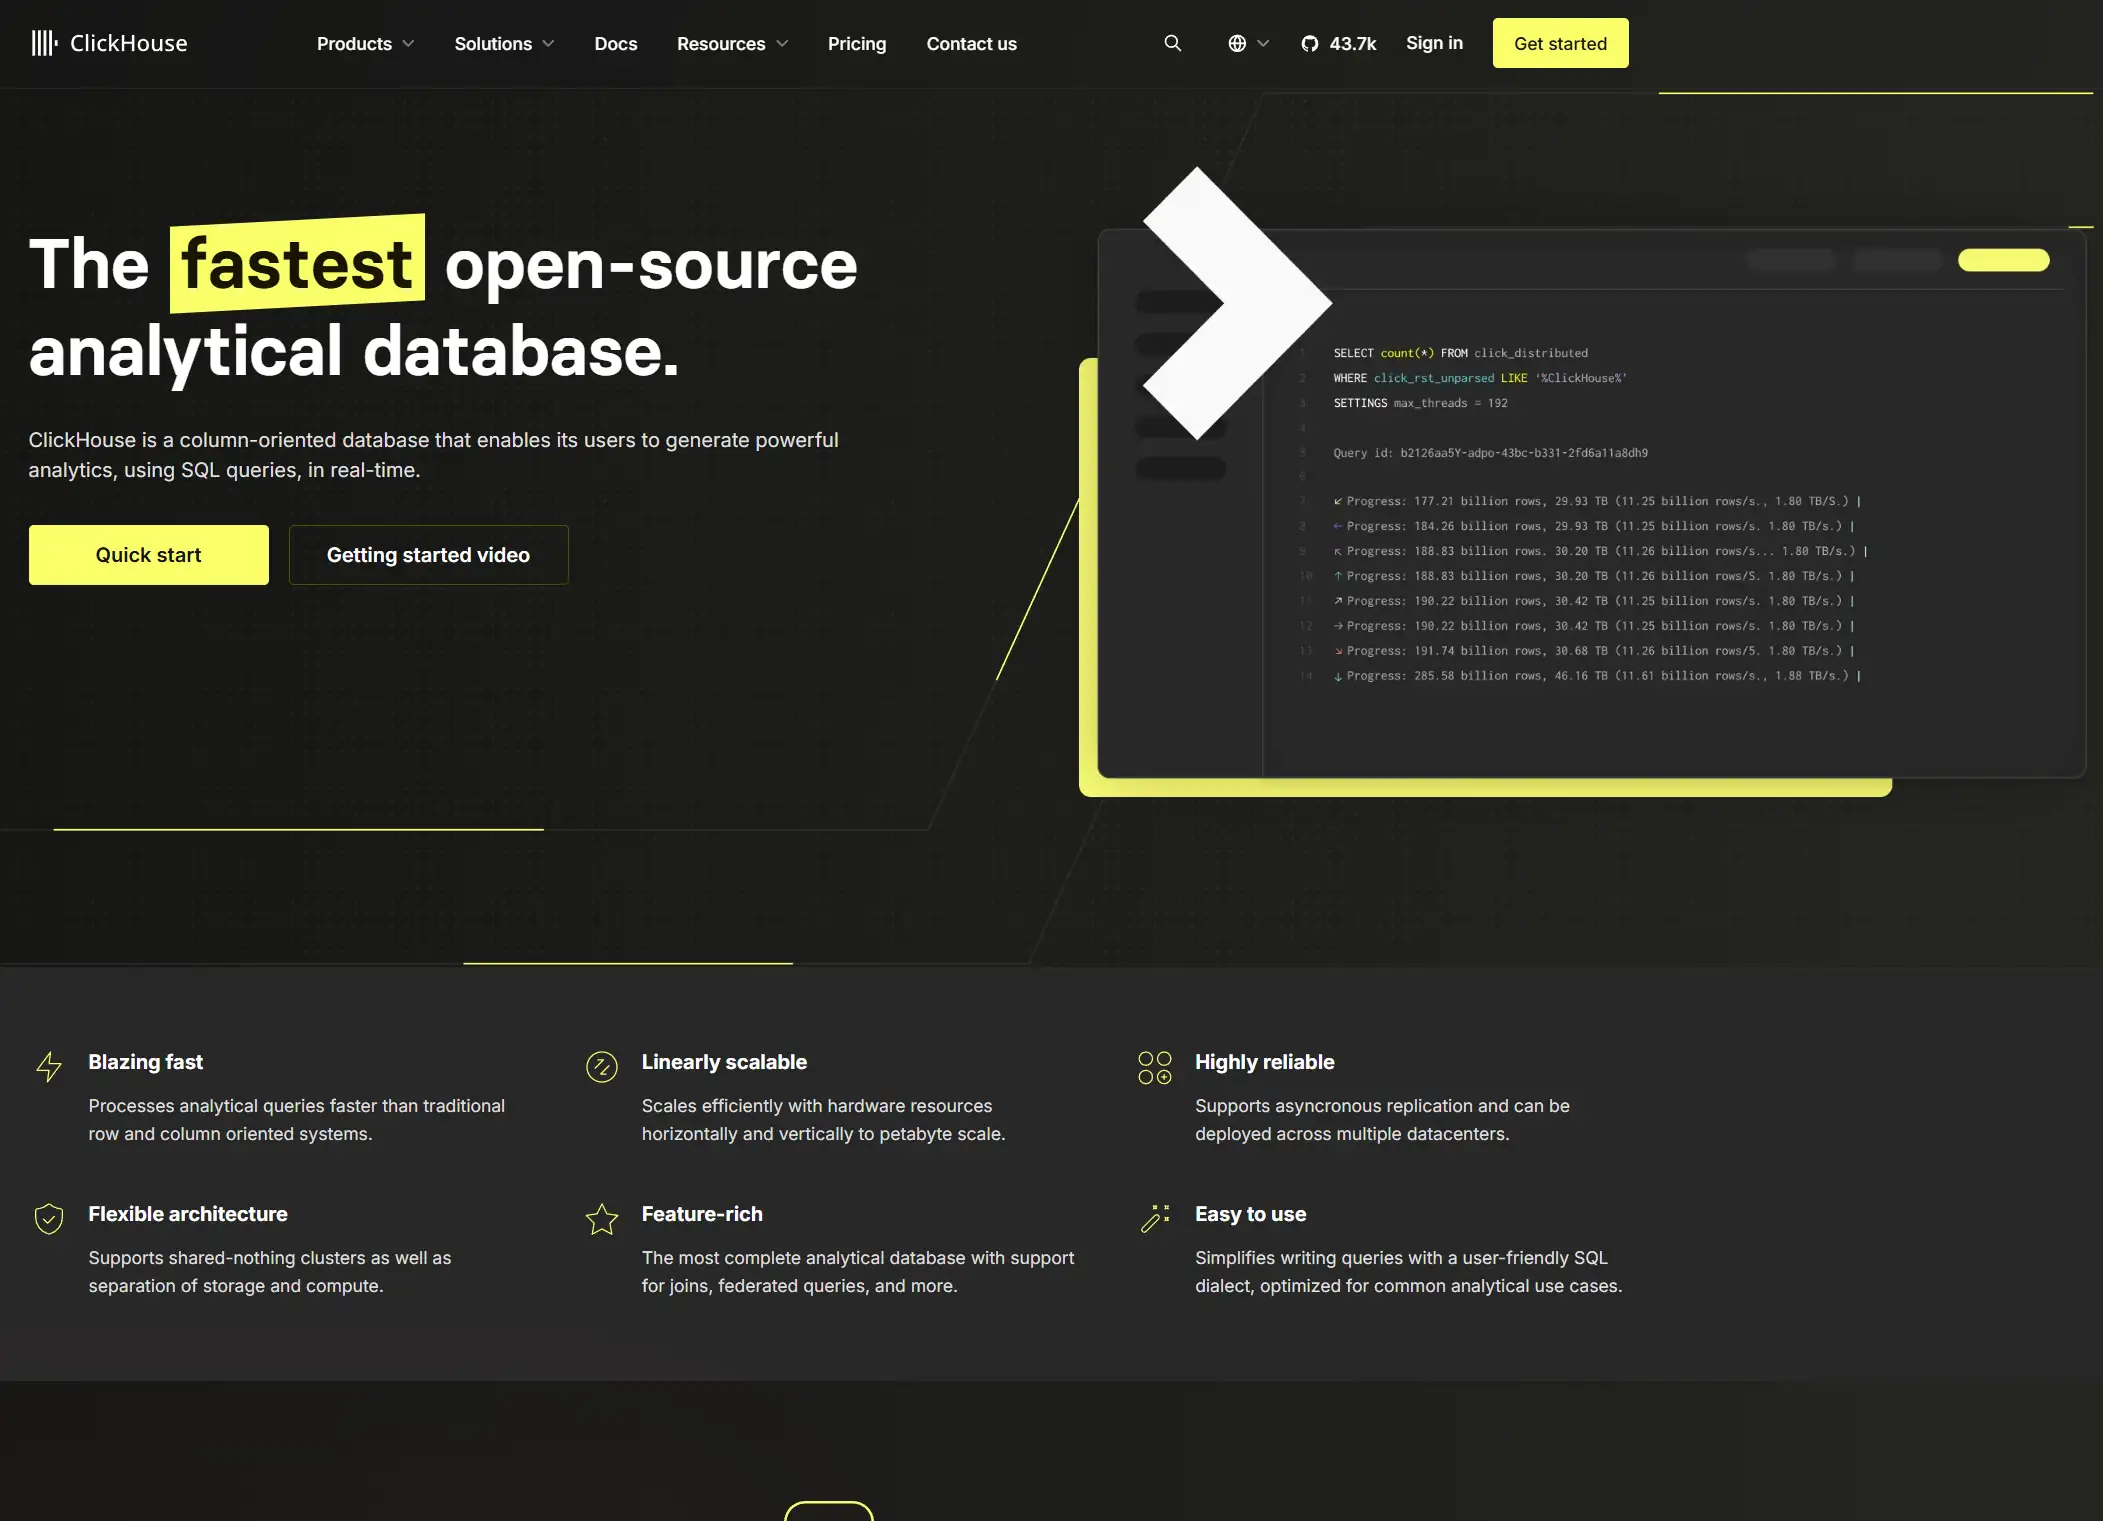Open the language selector chevron
2103x1521 pixels.
point(1263,43)
